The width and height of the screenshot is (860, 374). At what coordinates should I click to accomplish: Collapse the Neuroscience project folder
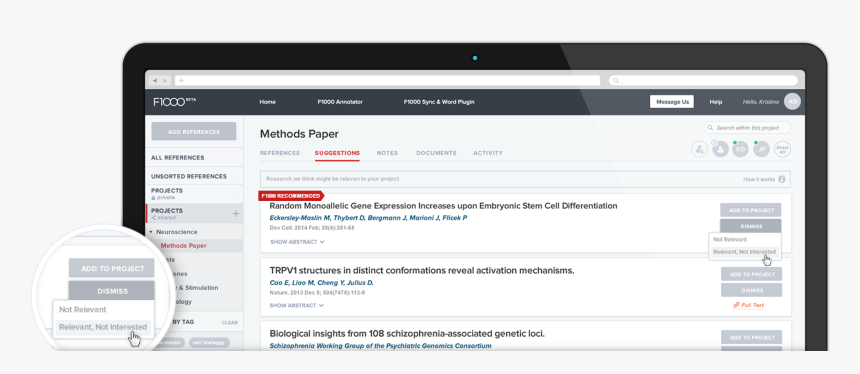point(151,232)
